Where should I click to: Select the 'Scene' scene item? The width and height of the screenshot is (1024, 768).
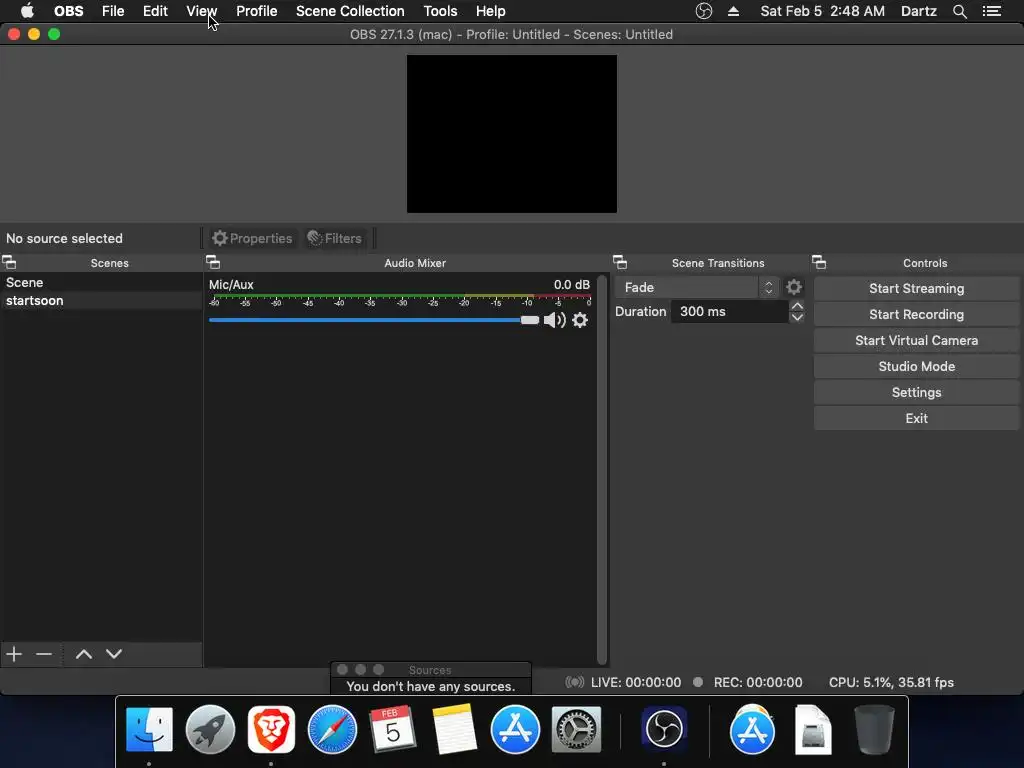point(101,283)
